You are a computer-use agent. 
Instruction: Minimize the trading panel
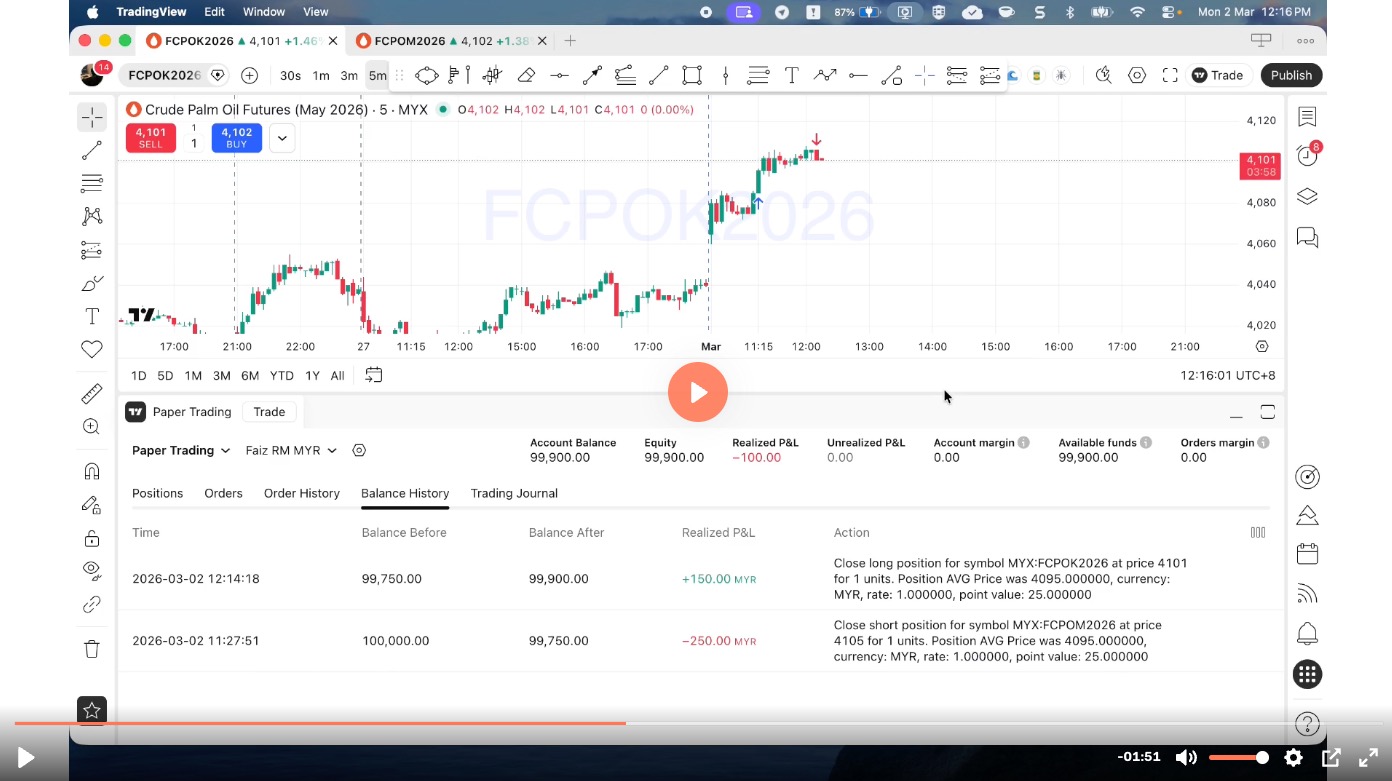[1236, 413]
